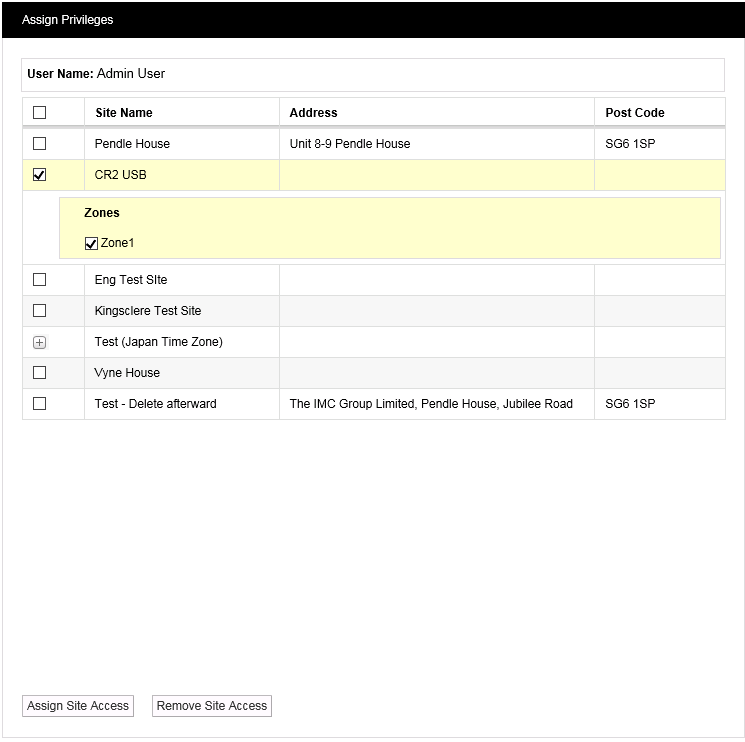Tick the select-all checkbox in header
This screenshot has height=742, width=745.
point(40,113)
